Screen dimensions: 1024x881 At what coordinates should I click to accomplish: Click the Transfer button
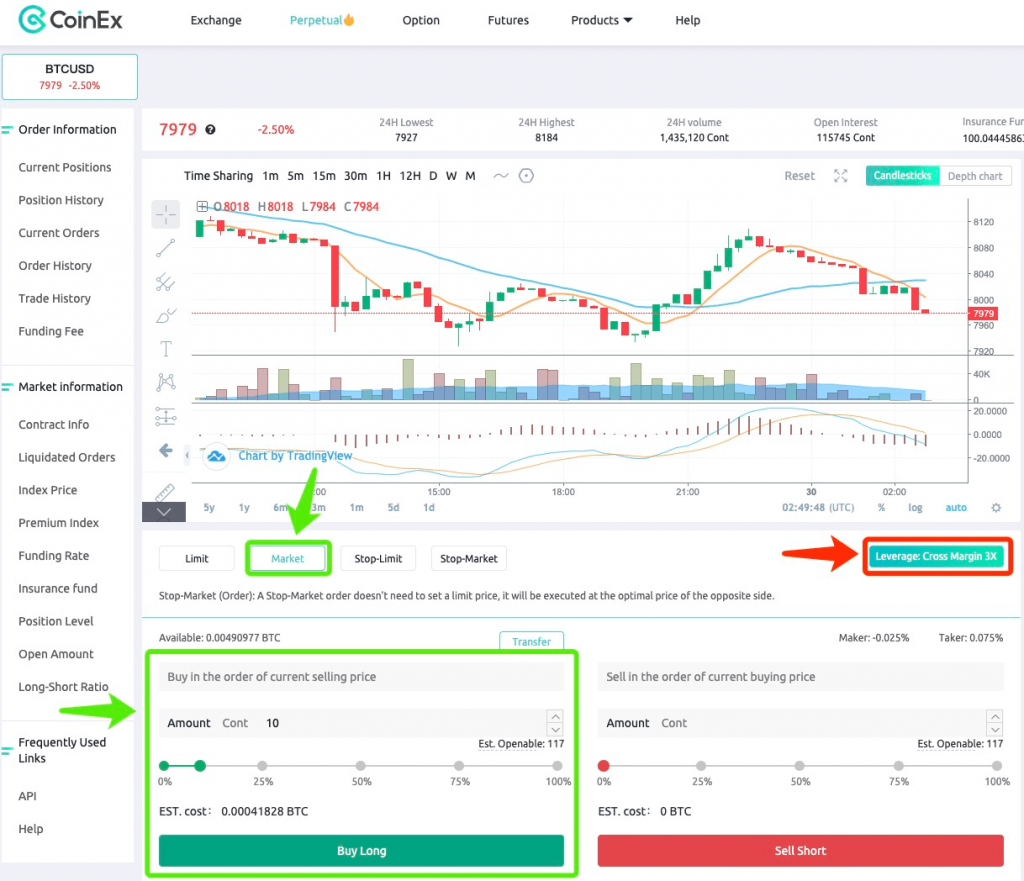pyautogui.click(x=532, y=641)
